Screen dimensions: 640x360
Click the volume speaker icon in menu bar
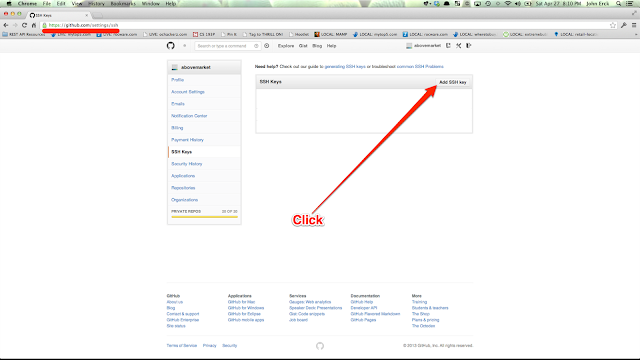pyautogui.click(x=518, y=3)
